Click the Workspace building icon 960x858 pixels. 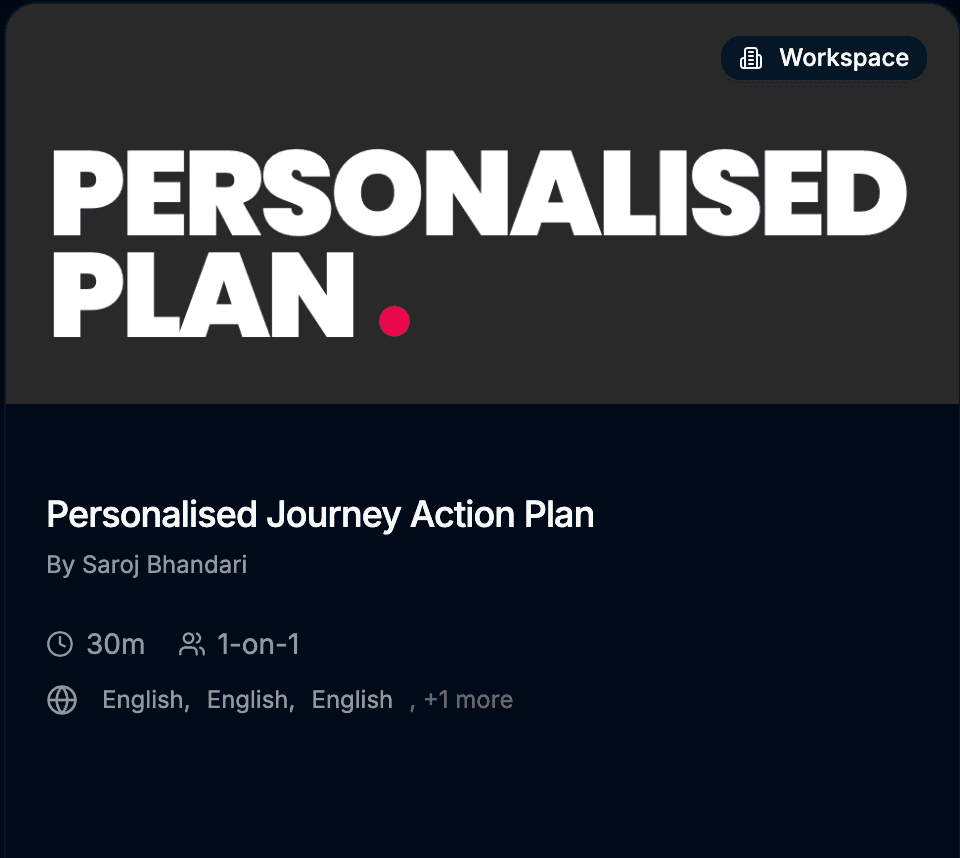pos(751,59)
